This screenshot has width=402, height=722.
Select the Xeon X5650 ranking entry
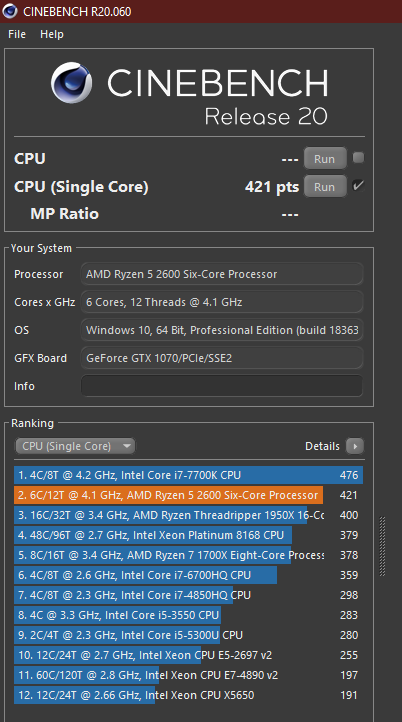point(188,695)
